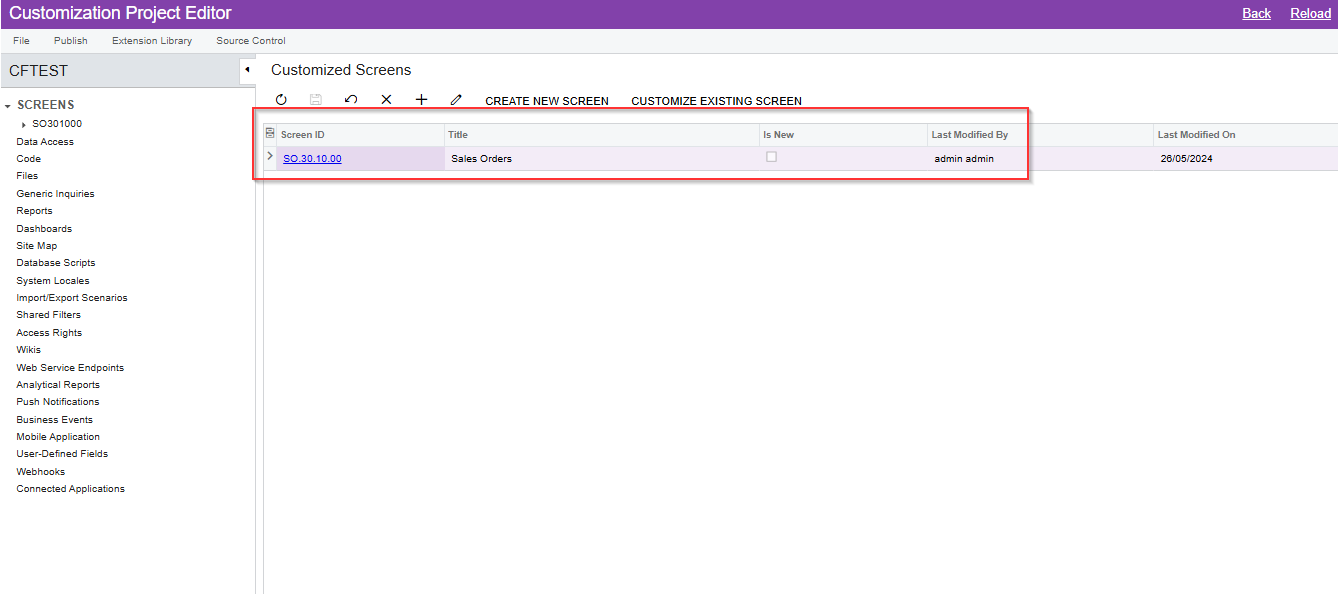1338x594 pixels.
Task: Select the SO301000 tree item label
Action: coord(57,124)
